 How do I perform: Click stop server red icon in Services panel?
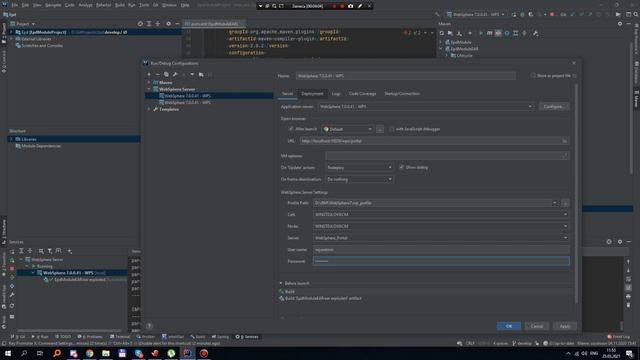point(12,269)
